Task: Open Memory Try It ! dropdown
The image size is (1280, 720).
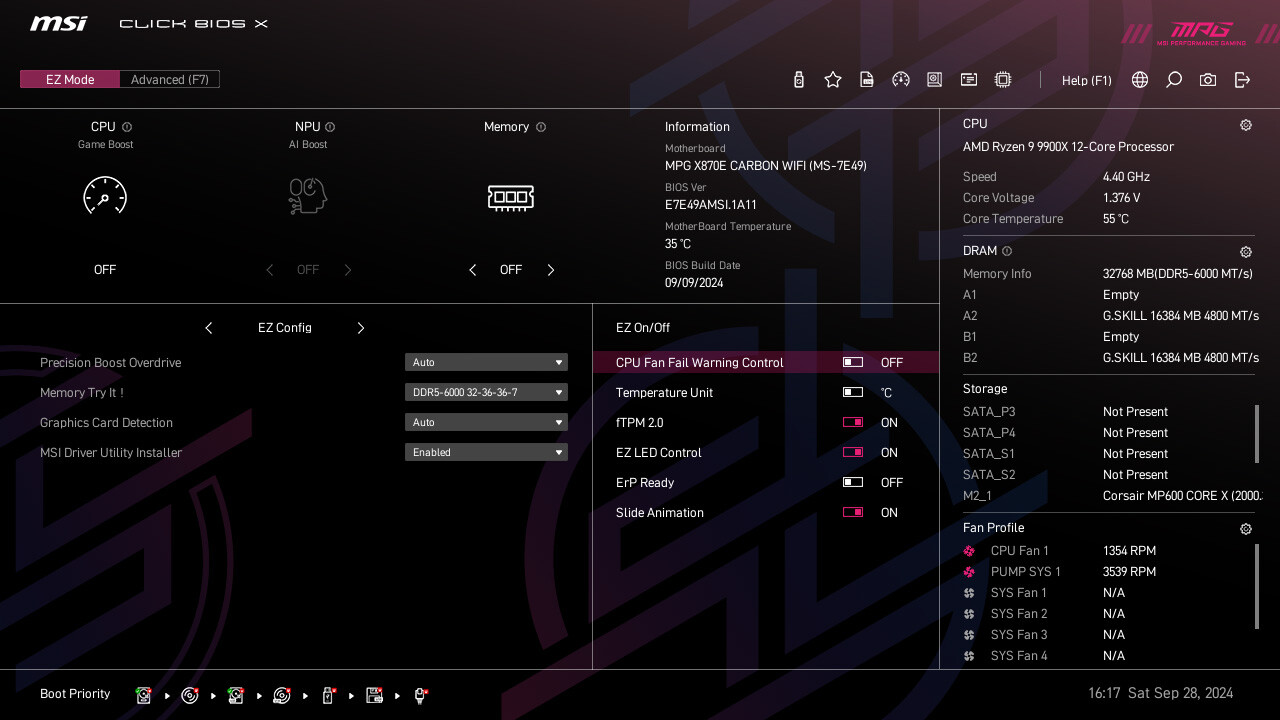Action: tap(486, 392)
